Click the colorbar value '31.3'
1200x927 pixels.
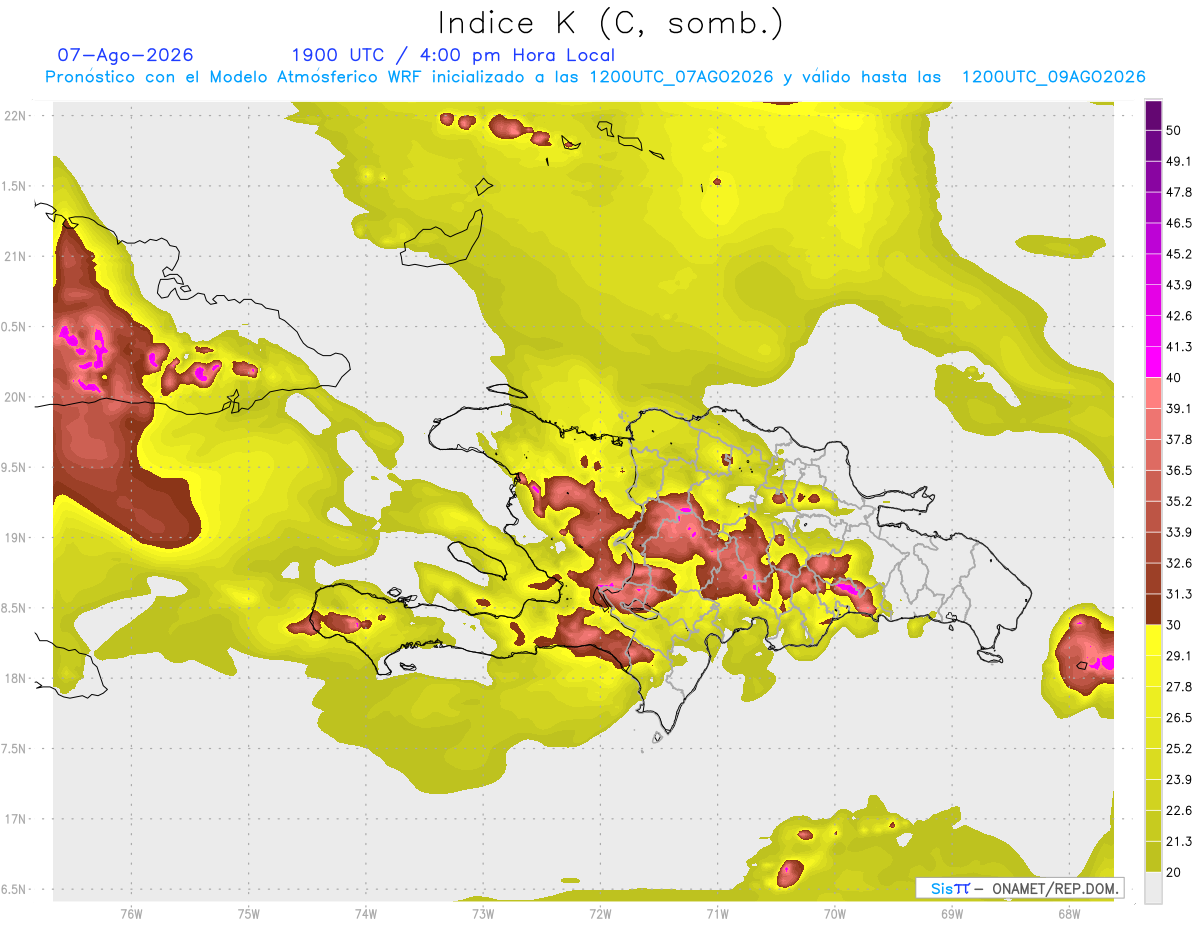(1179, 594)
